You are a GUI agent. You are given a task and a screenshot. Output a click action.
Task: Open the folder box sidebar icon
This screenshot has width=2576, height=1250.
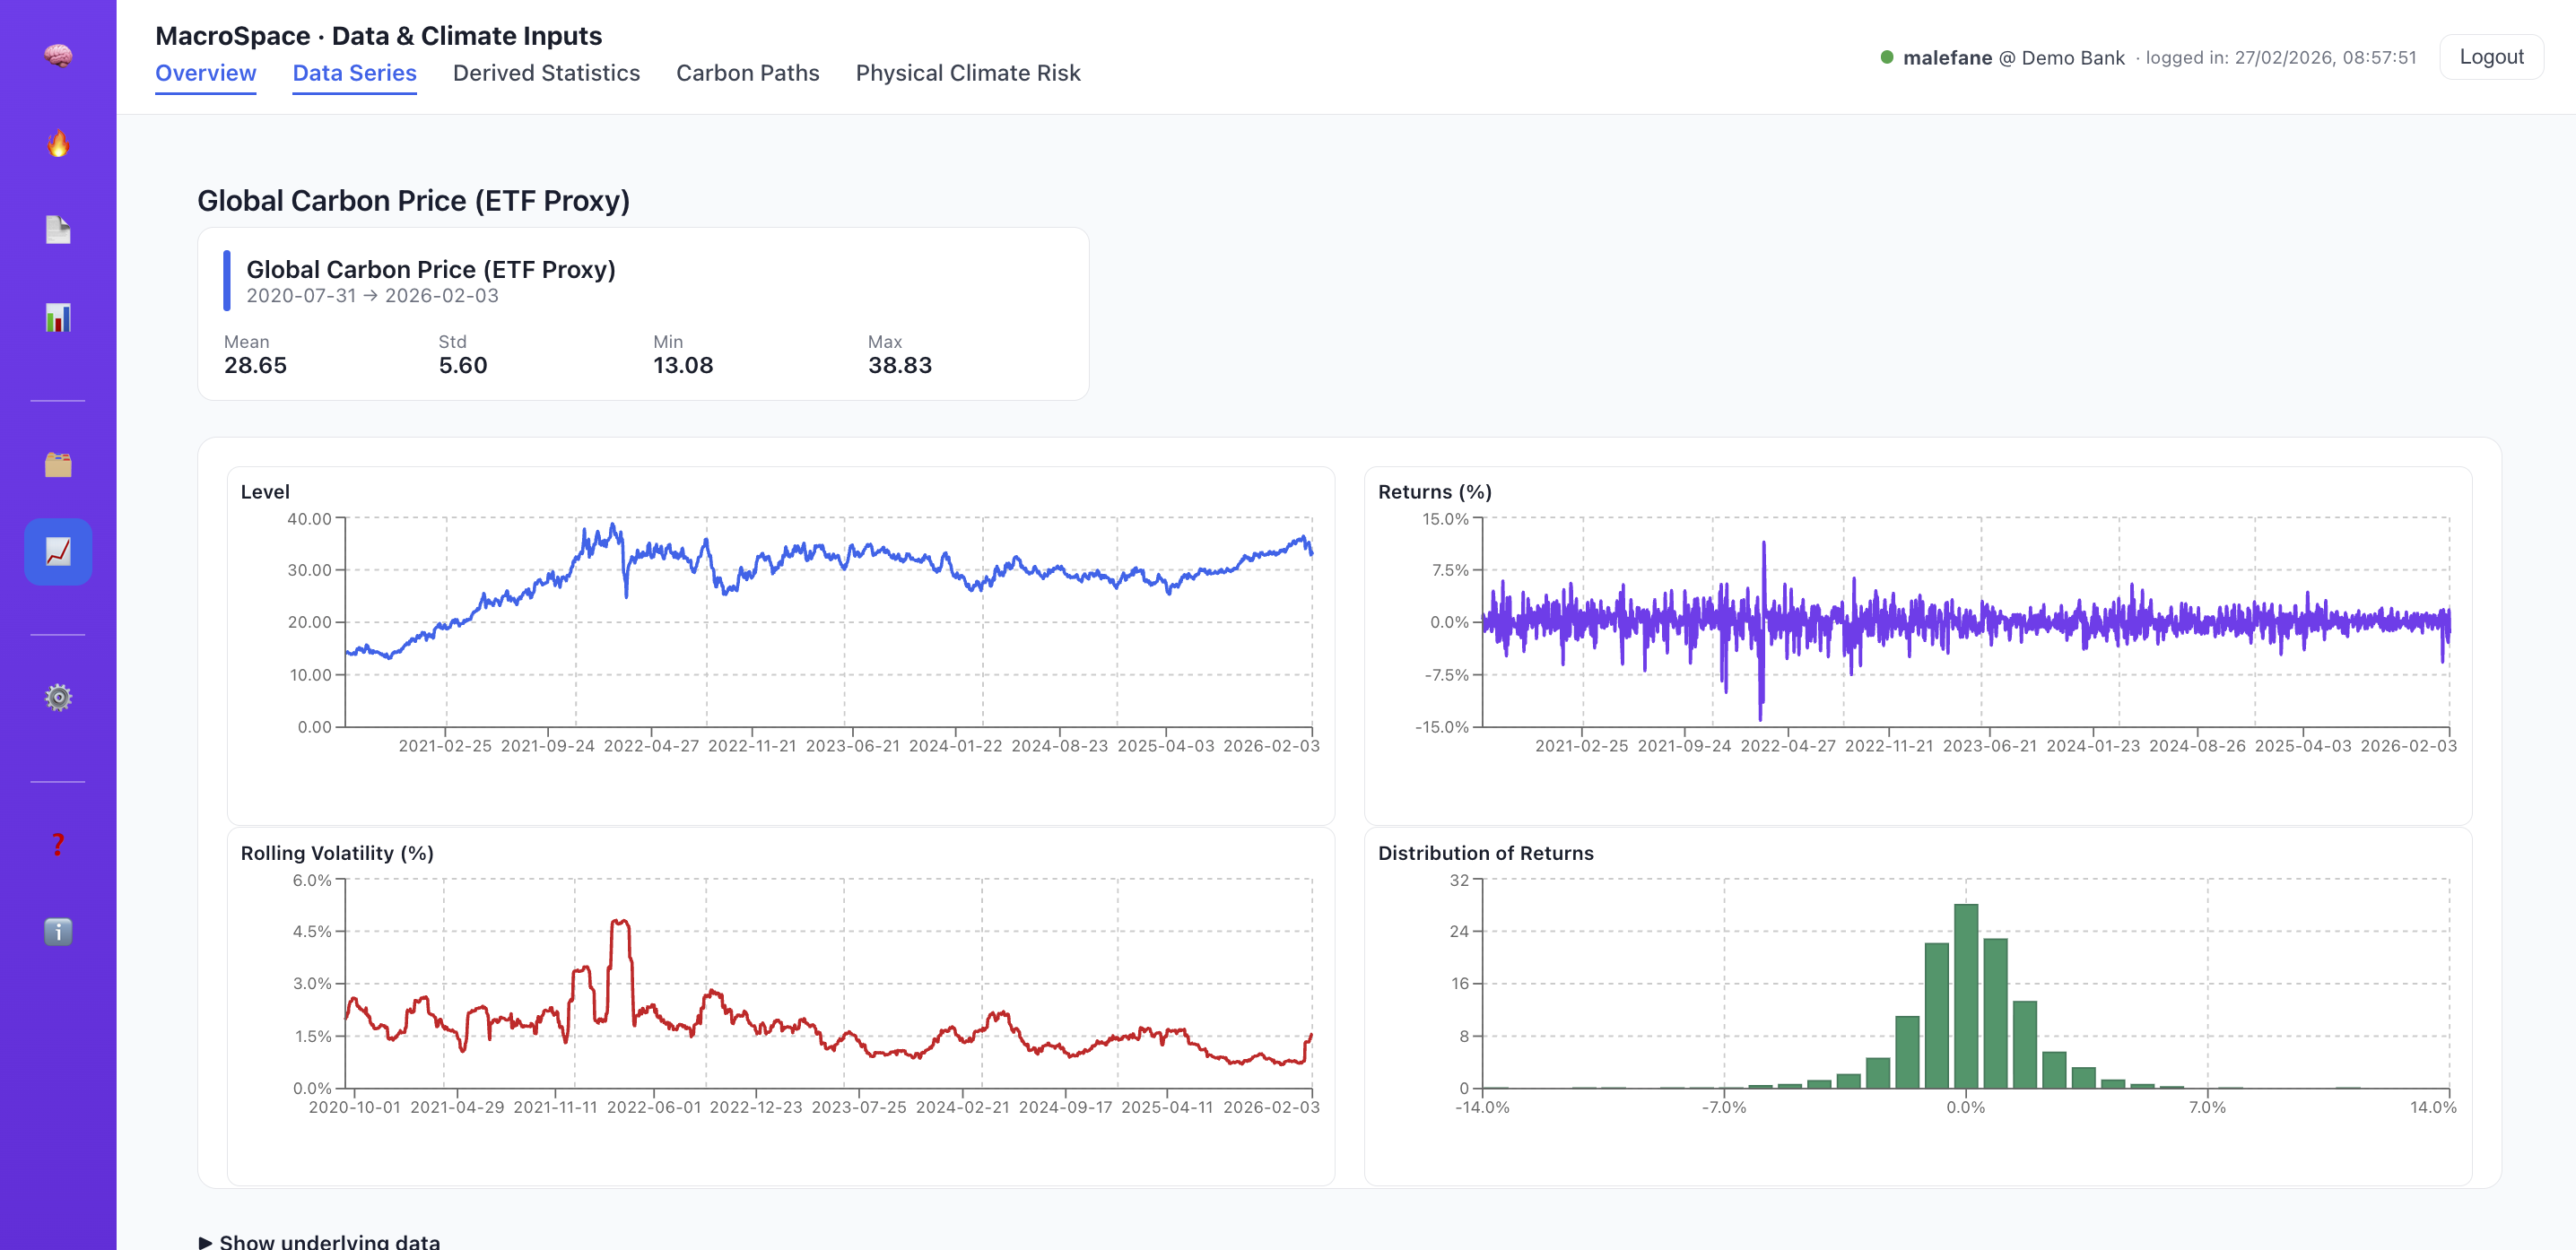point(58,464)
